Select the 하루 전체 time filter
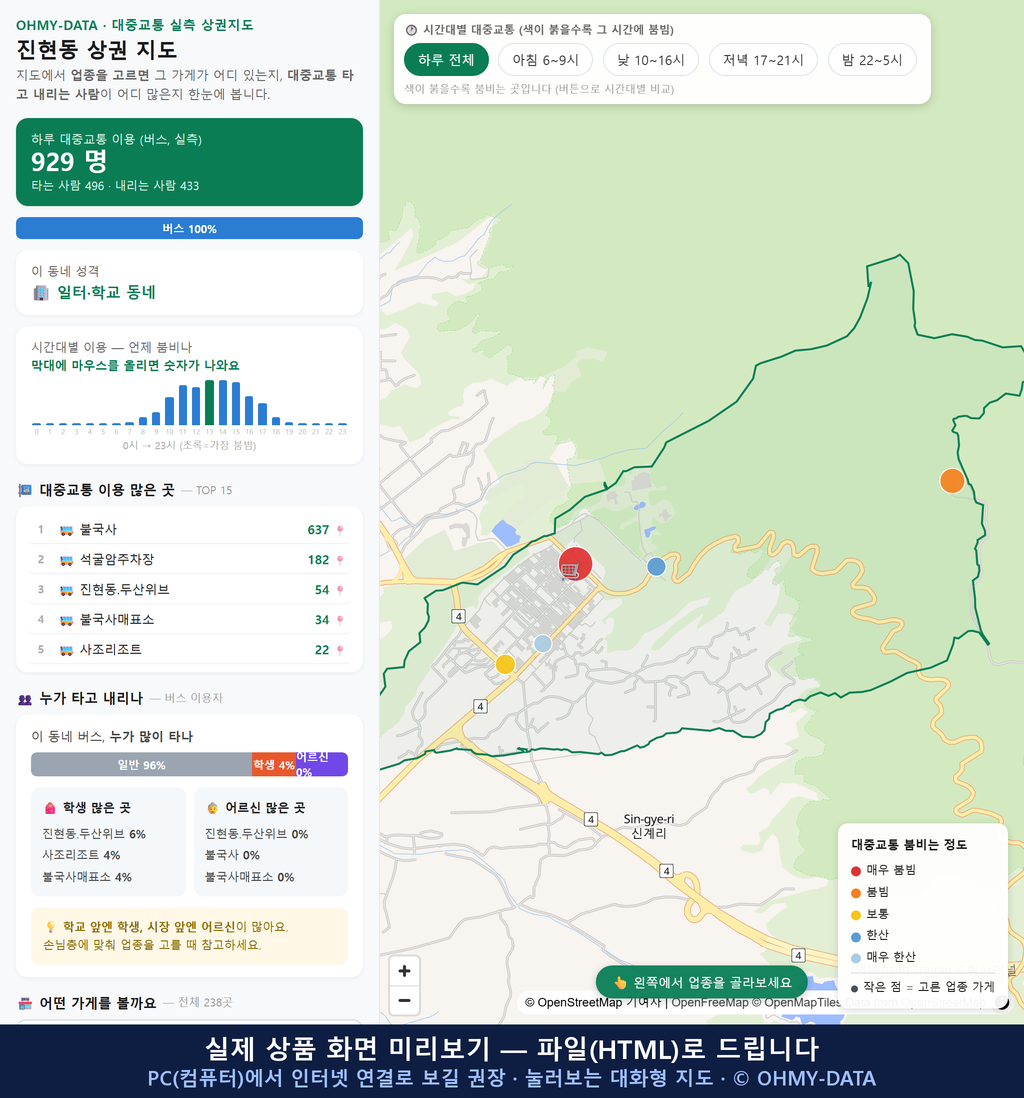This screenshot has width=1024, height=1098. click(x=446, y=60)
